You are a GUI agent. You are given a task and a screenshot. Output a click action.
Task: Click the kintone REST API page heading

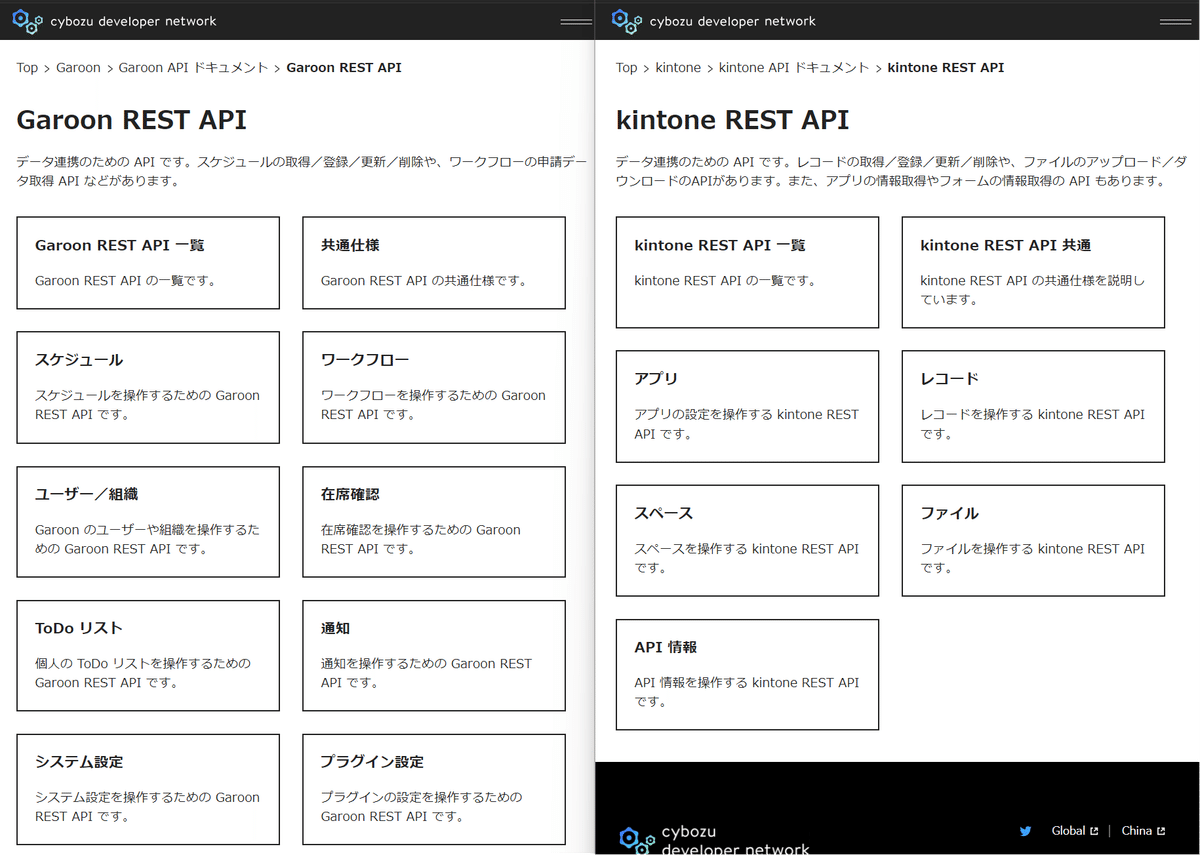(732, 120)
